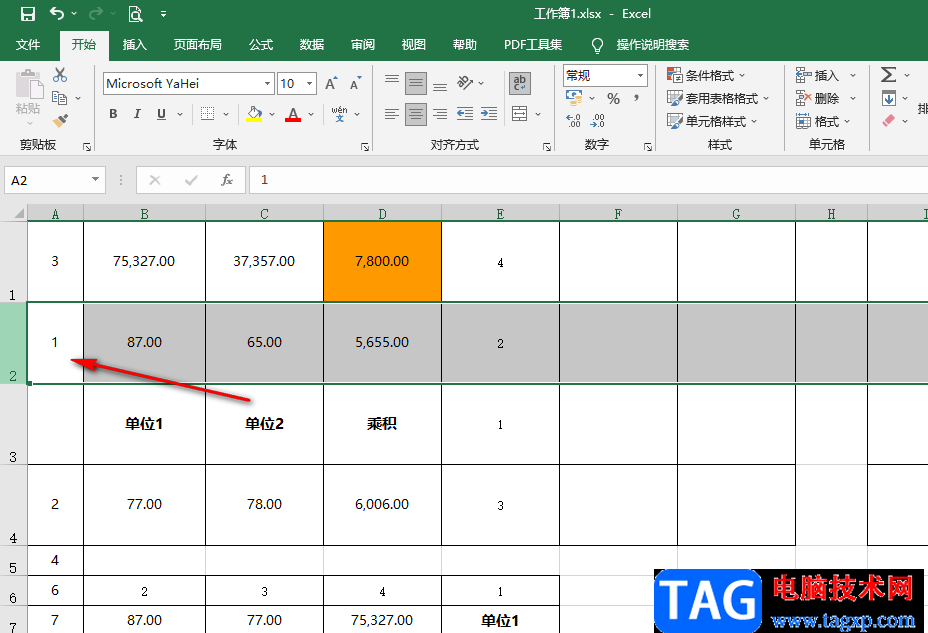Image resolution: width=928 pixels, height=633 pixels.
Task: Switch to the 插入 ribbon tab
Action: (134, 44)
